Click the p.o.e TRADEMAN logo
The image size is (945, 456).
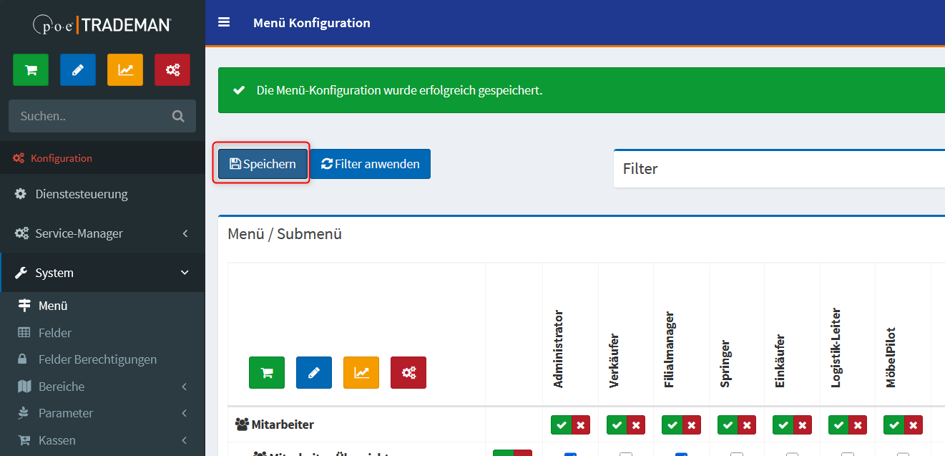point(102,25)
